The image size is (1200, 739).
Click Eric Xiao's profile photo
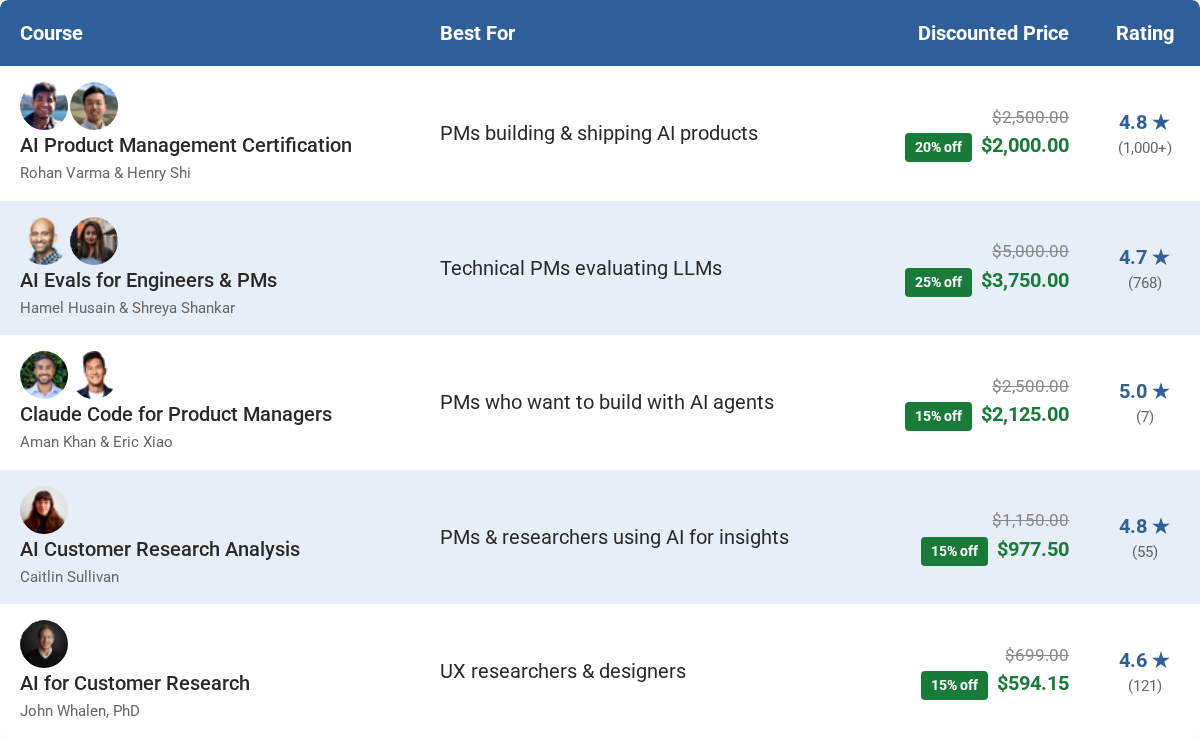coord(94,375)
